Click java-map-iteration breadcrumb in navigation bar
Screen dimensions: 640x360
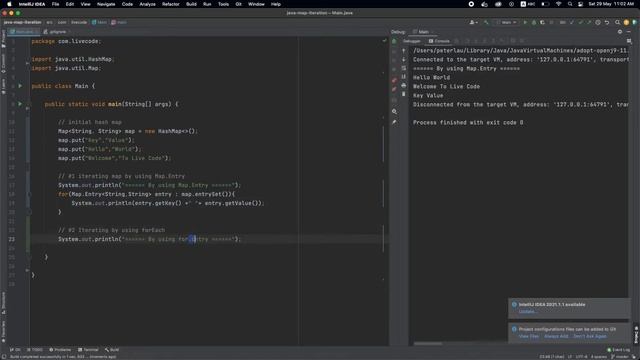point(22,22)
